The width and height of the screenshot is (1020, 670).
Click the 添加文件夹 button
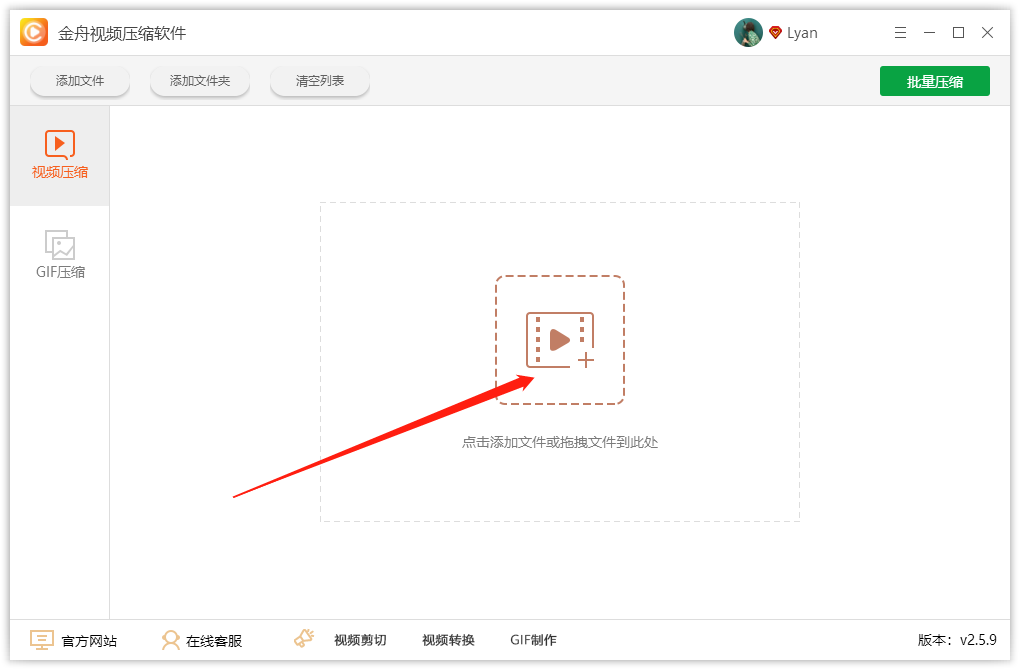[200, 81]
